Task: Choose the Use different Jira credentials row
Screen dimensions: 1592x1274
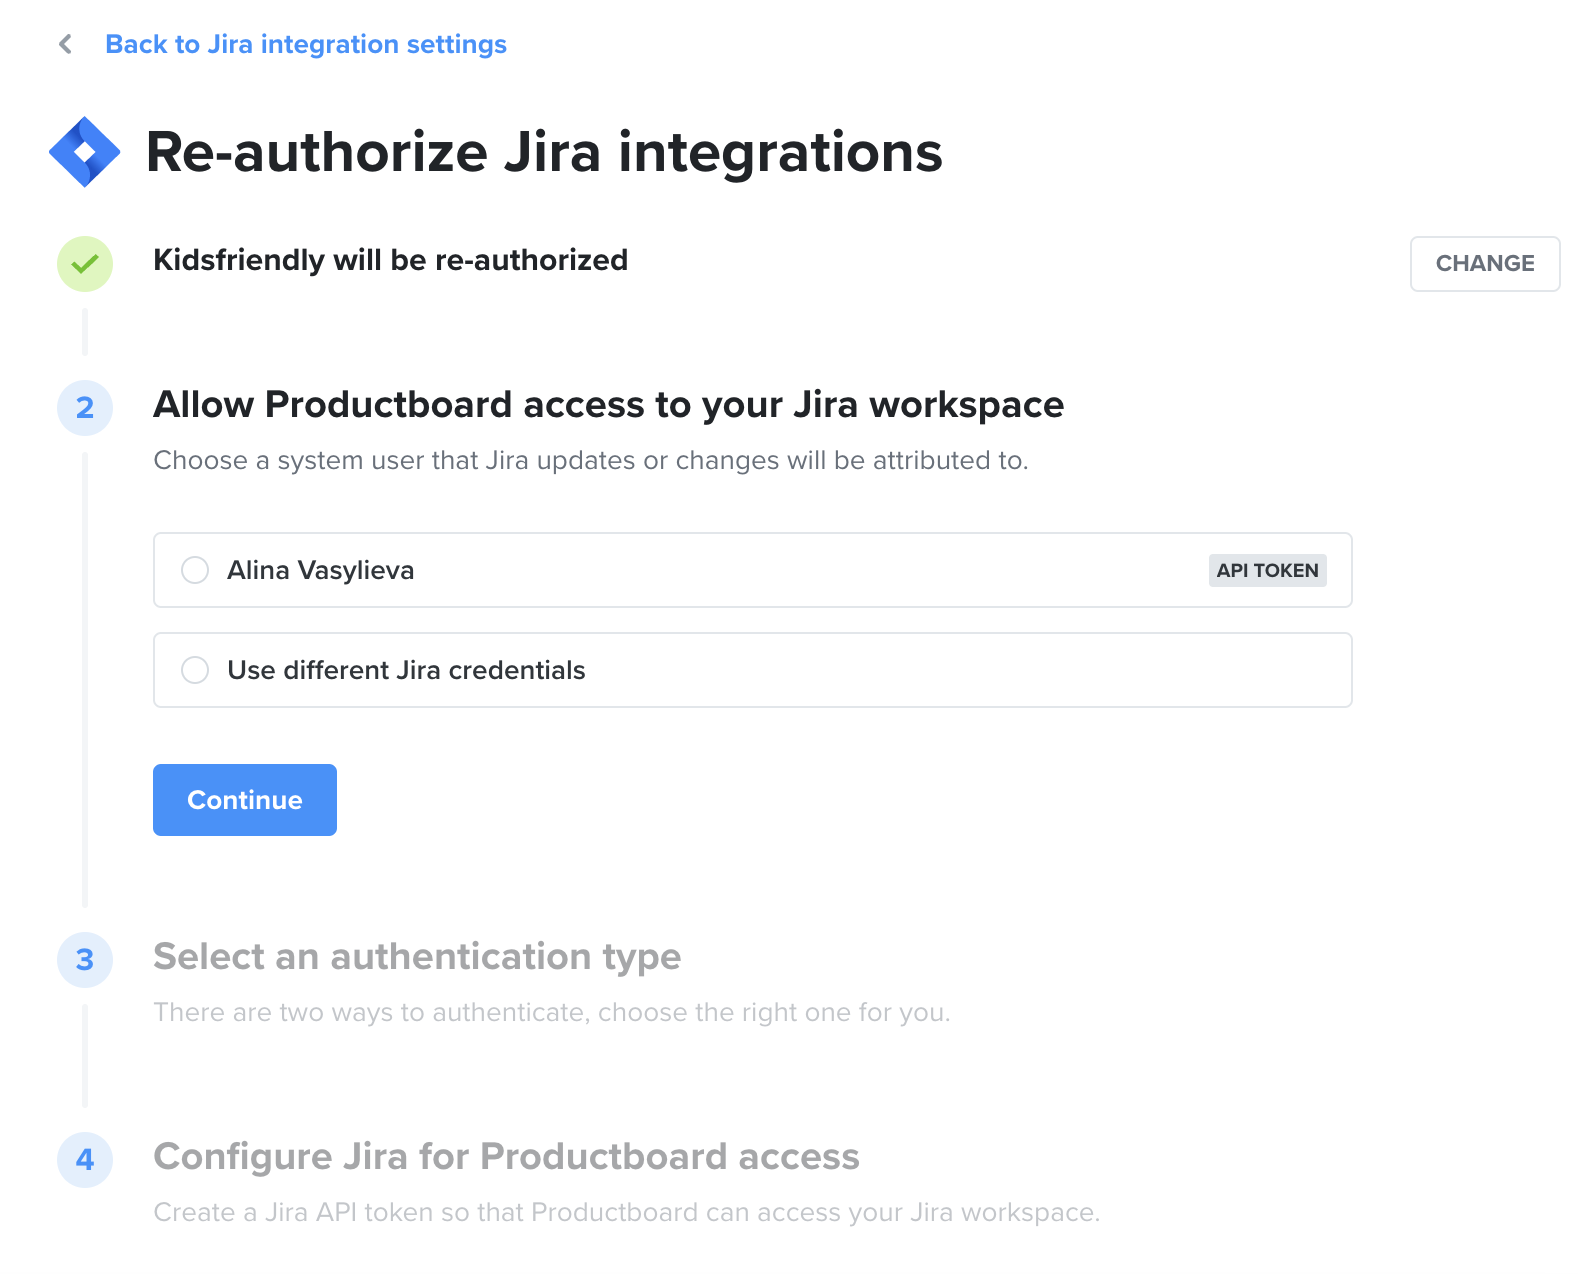Action: (753, 670)
